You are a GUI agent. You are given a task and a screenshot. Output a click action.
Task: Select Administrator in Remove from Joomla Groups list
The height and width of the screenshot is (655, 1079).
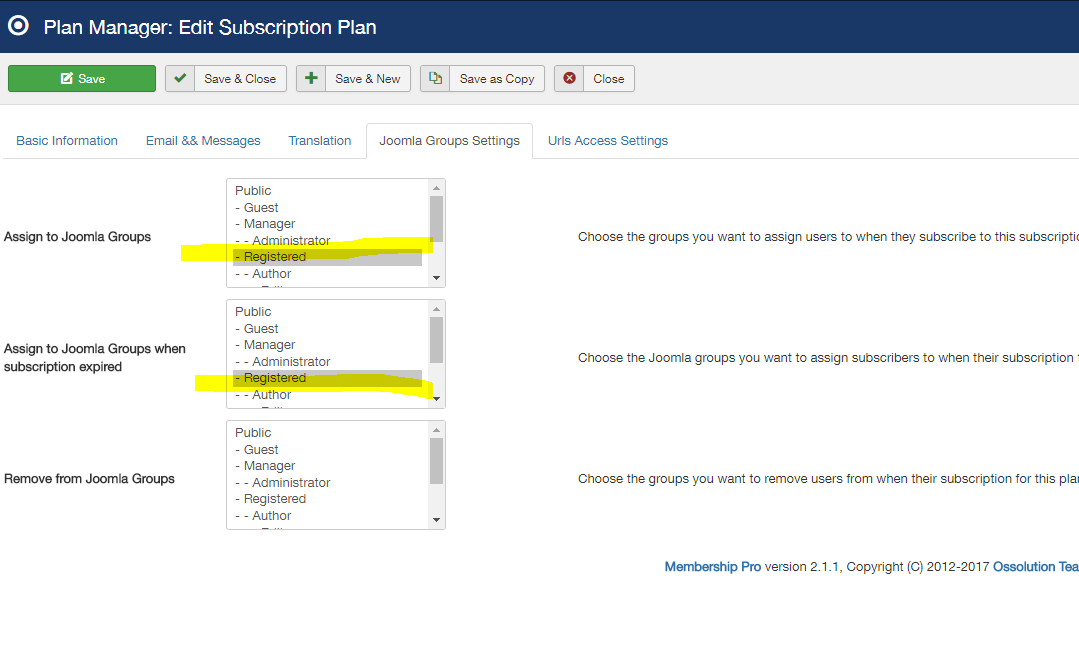pos(328,482)
